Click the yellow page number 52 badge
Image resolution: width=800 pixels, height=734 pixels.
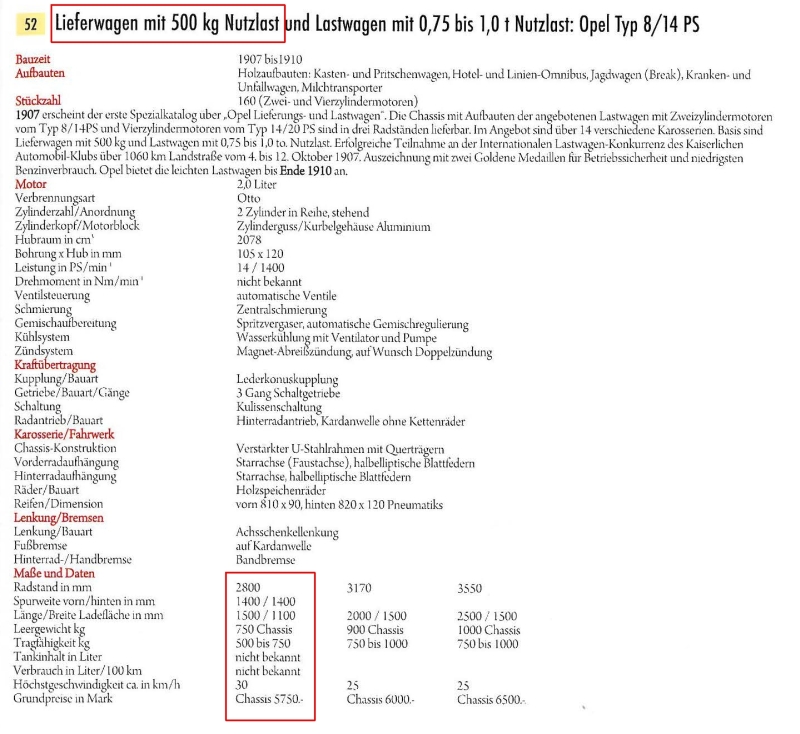point(29,22)
